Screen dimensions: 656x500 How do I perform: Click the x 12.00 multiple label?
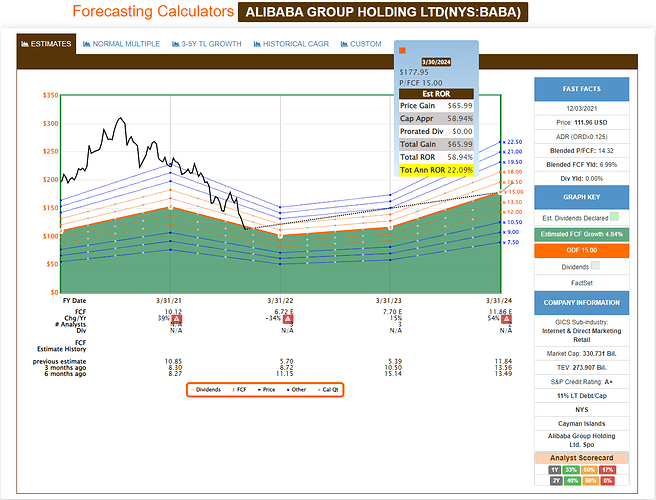pos(512,212)
